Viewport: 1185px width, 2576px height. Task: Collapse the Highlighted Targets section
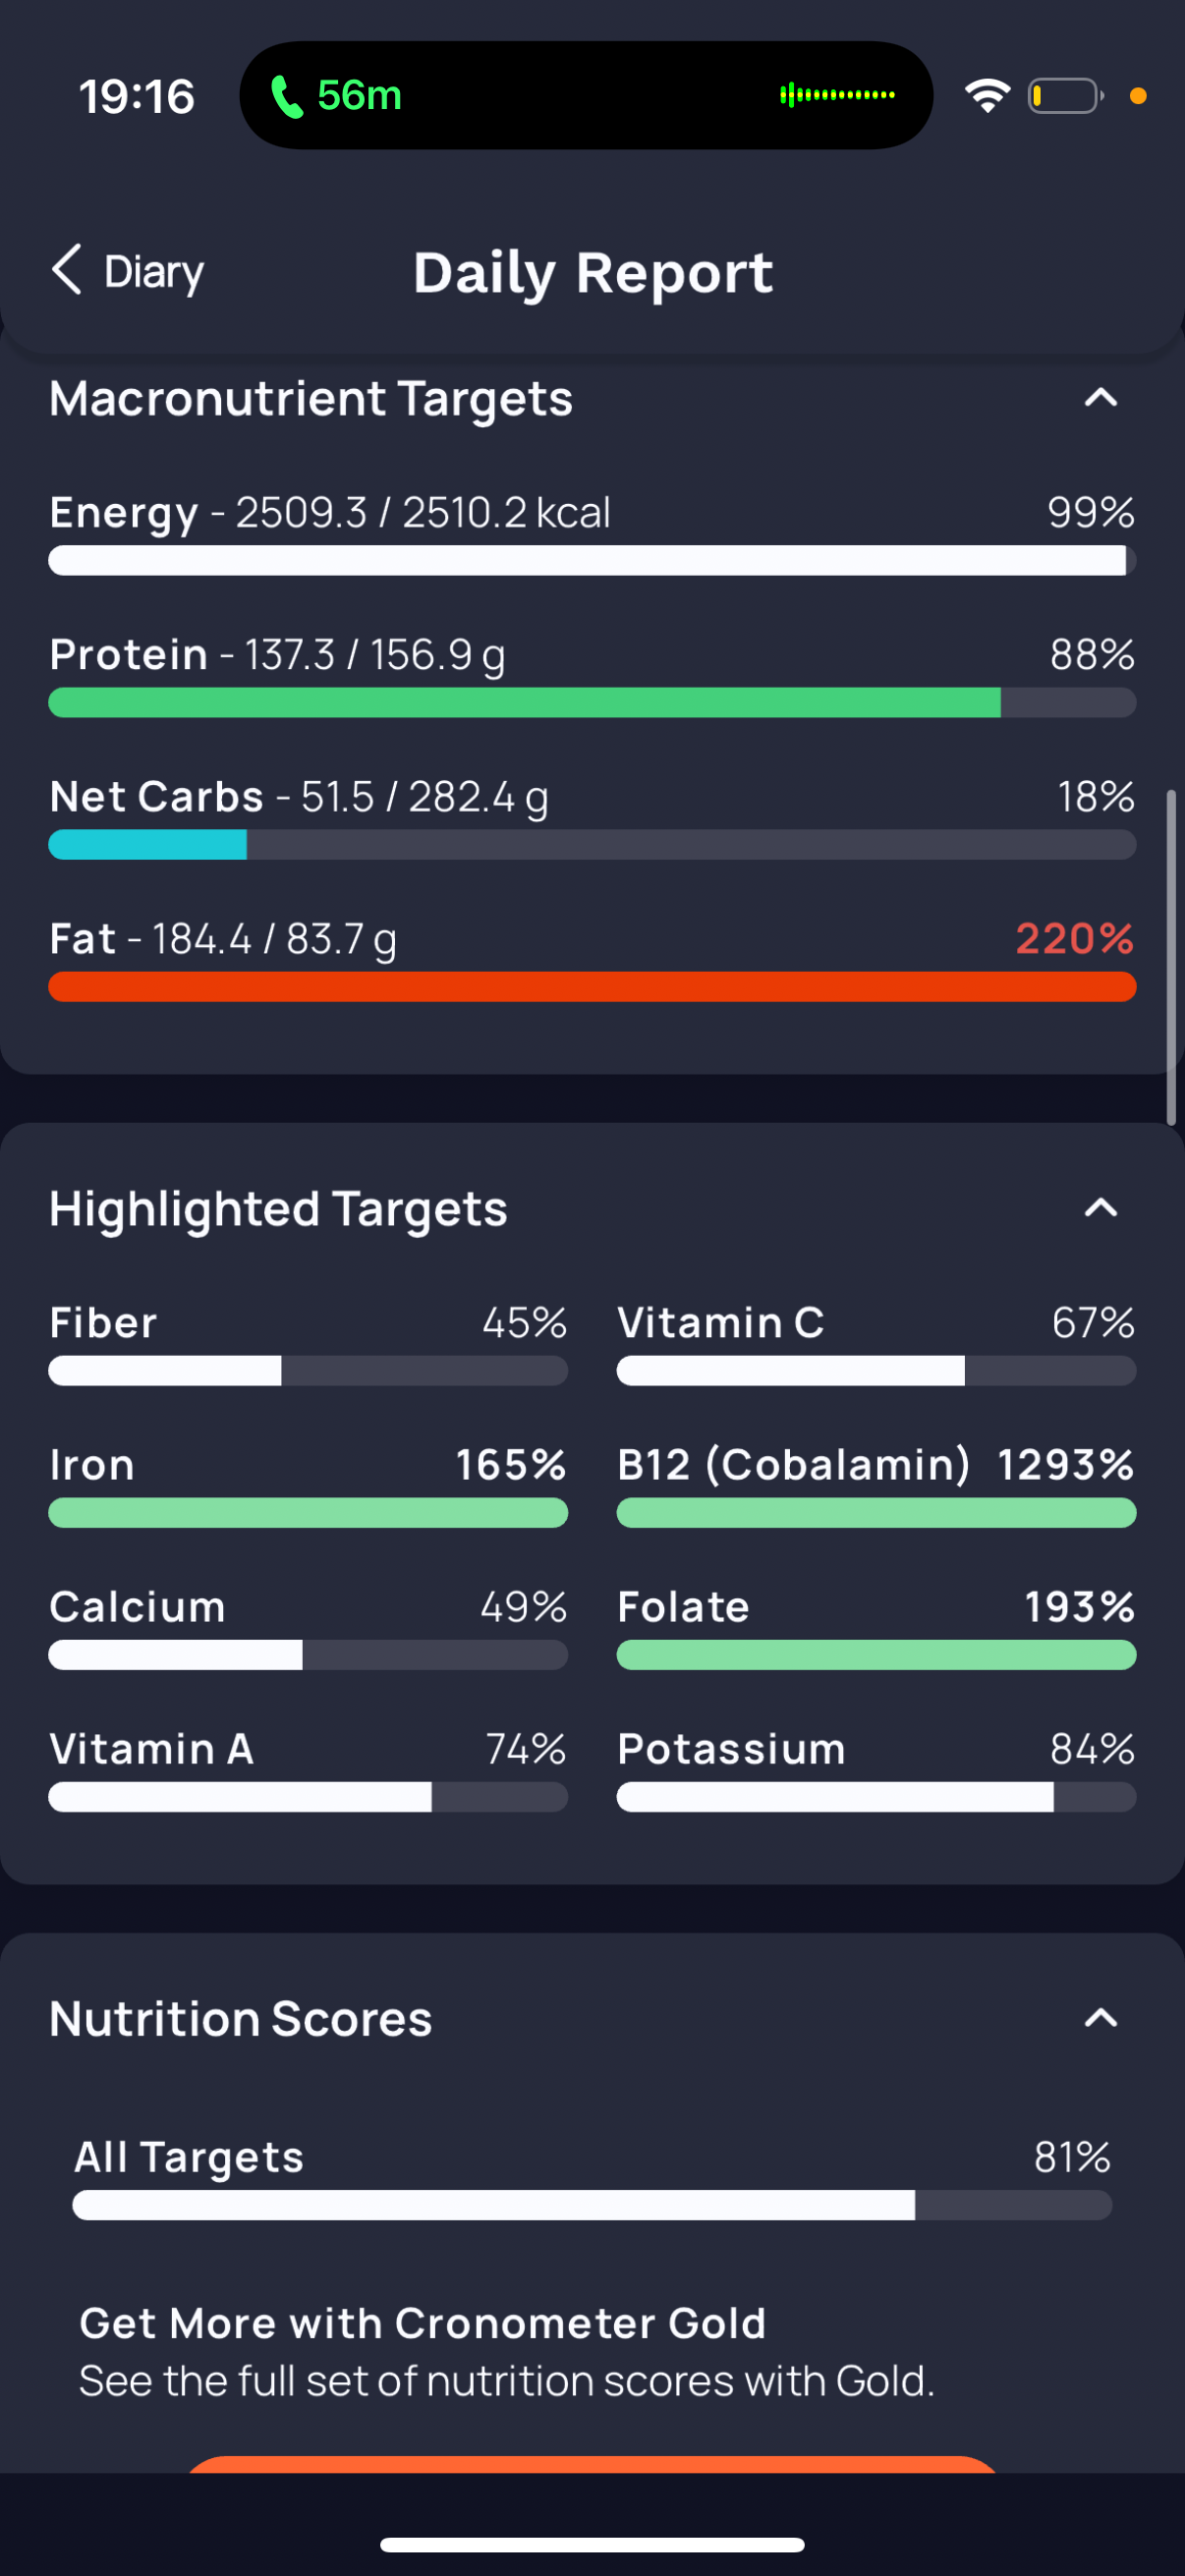tap(1100, 1208)
